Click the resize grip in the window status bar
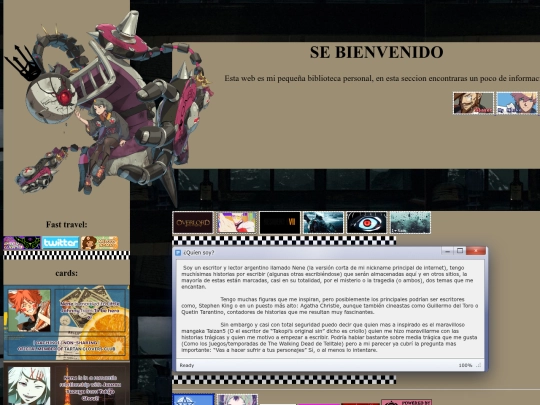Image resolution: width=540 pixels, height=405 pixels. point(478,365)
